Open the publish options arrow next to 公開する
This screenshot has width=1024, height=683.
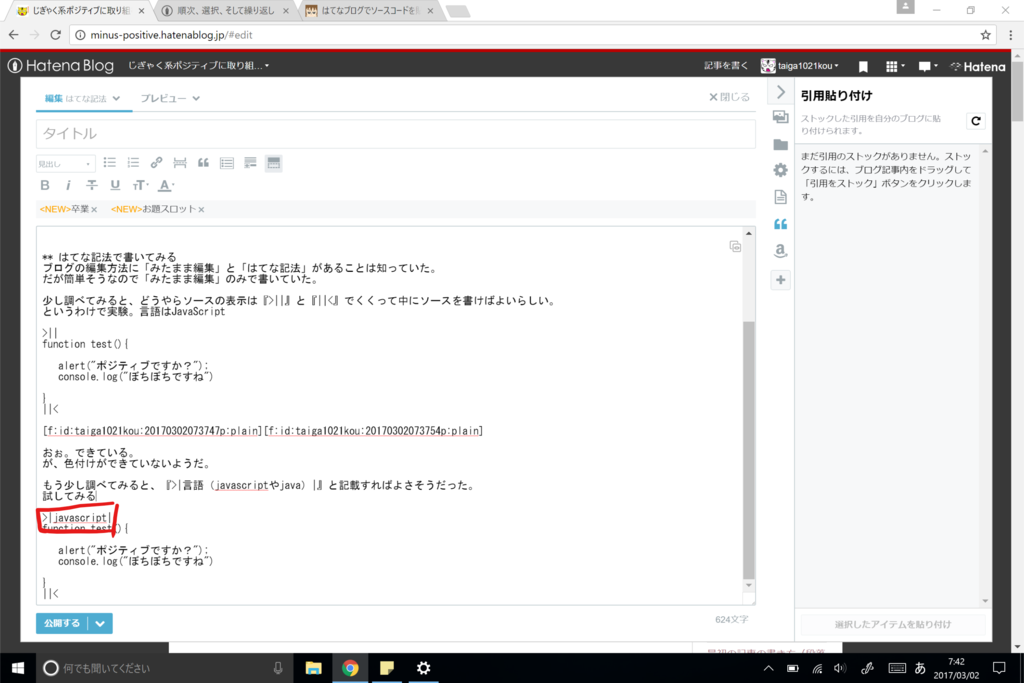pyautogui.click(x=99, y=622)
